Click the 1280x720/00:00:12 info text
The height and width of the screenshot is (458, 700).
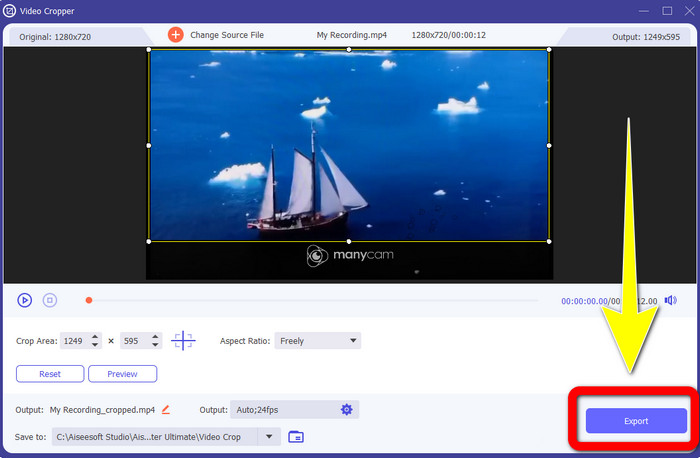448,35
